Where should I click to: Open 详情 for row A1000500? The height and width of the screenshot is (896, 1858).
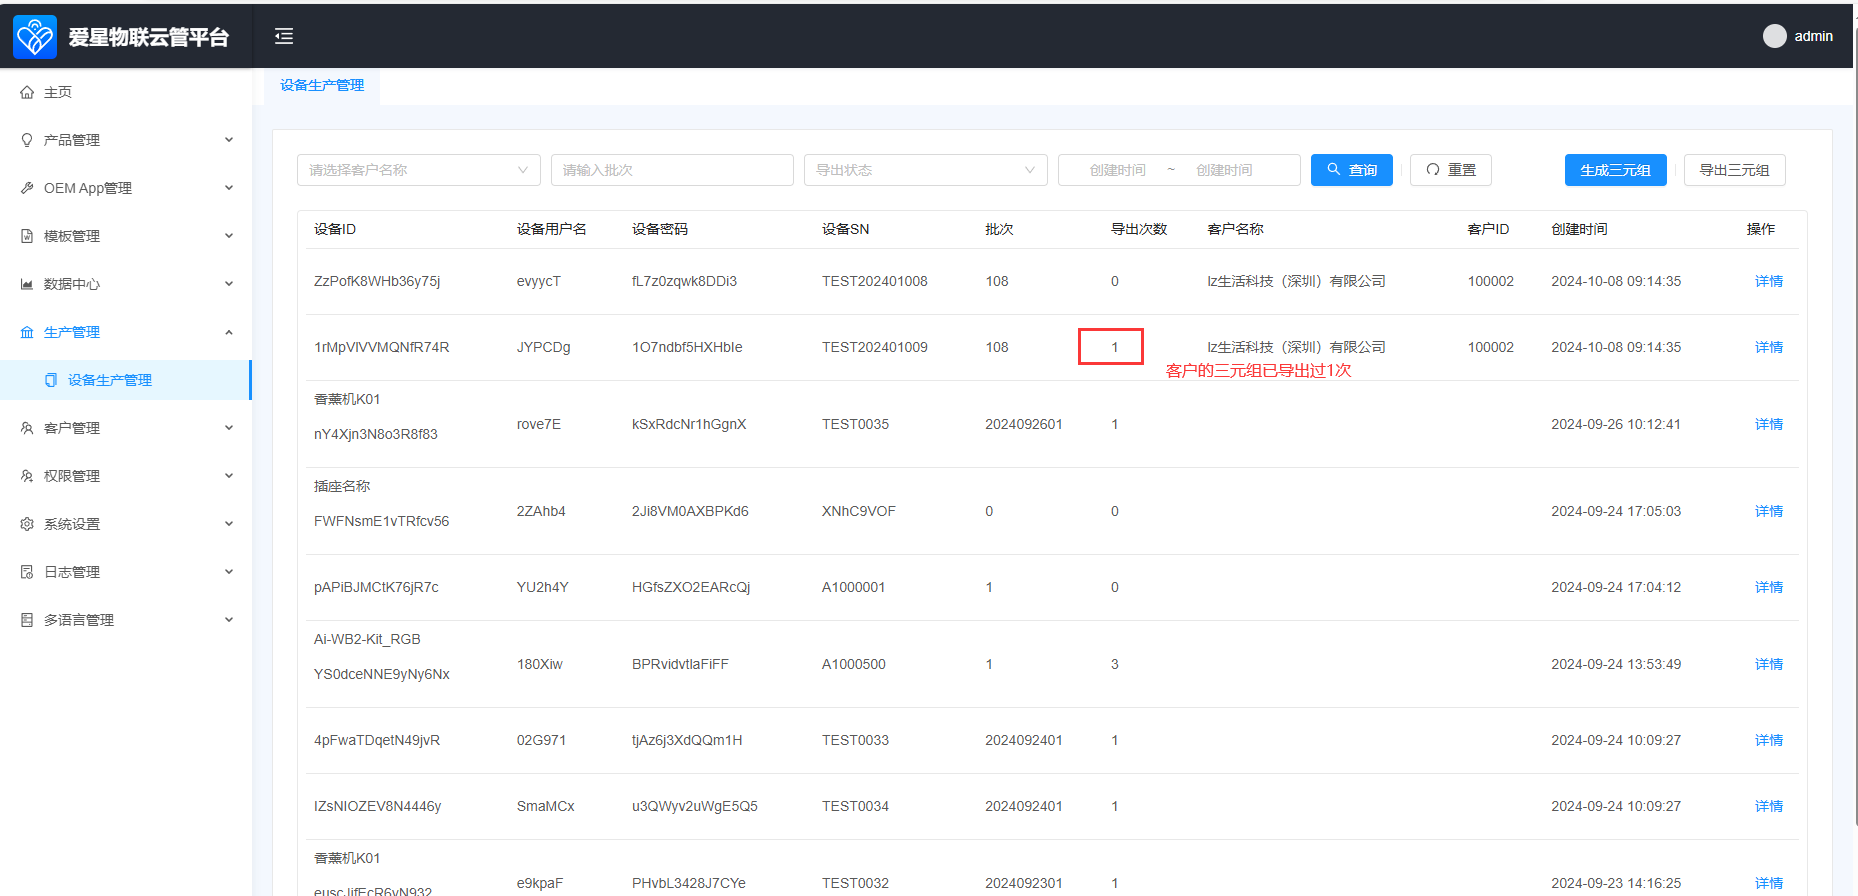click(1768, 664)
